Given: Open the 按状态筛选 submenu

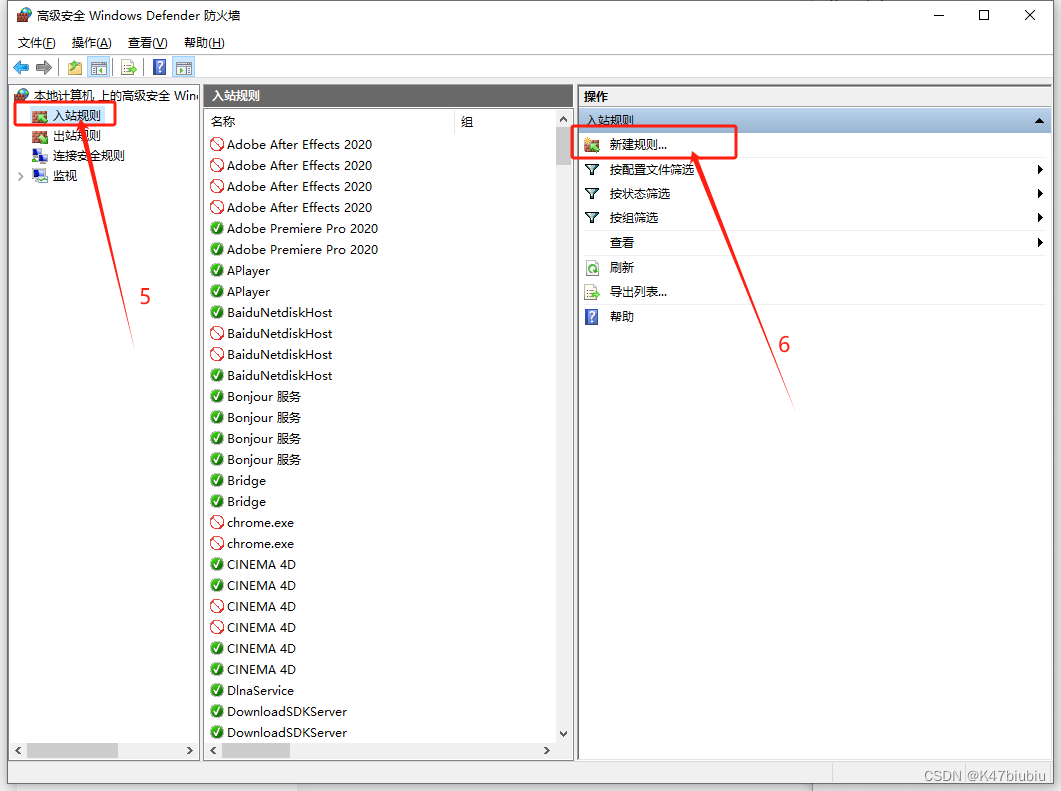Looking at the screenshot, I should pos(639,194).
